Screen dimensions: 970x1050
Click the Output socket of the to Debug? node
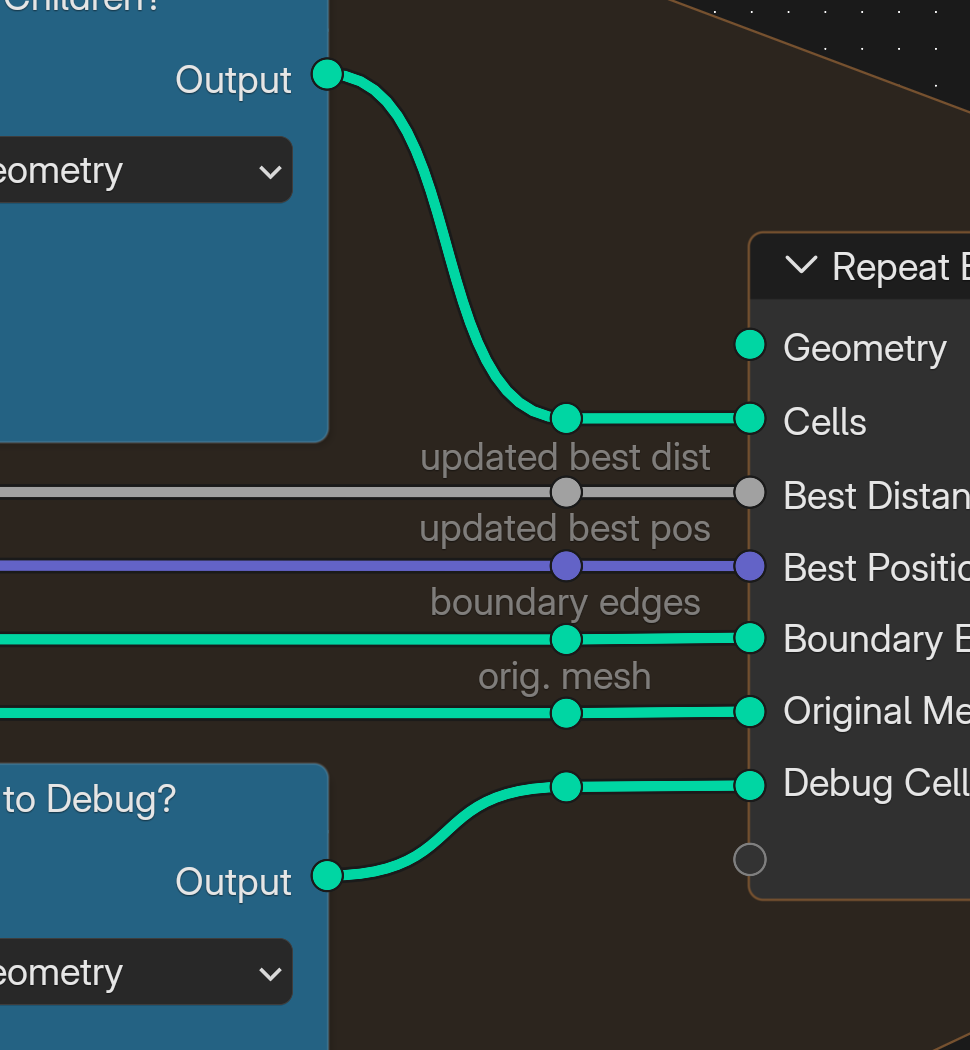[327, 876]
